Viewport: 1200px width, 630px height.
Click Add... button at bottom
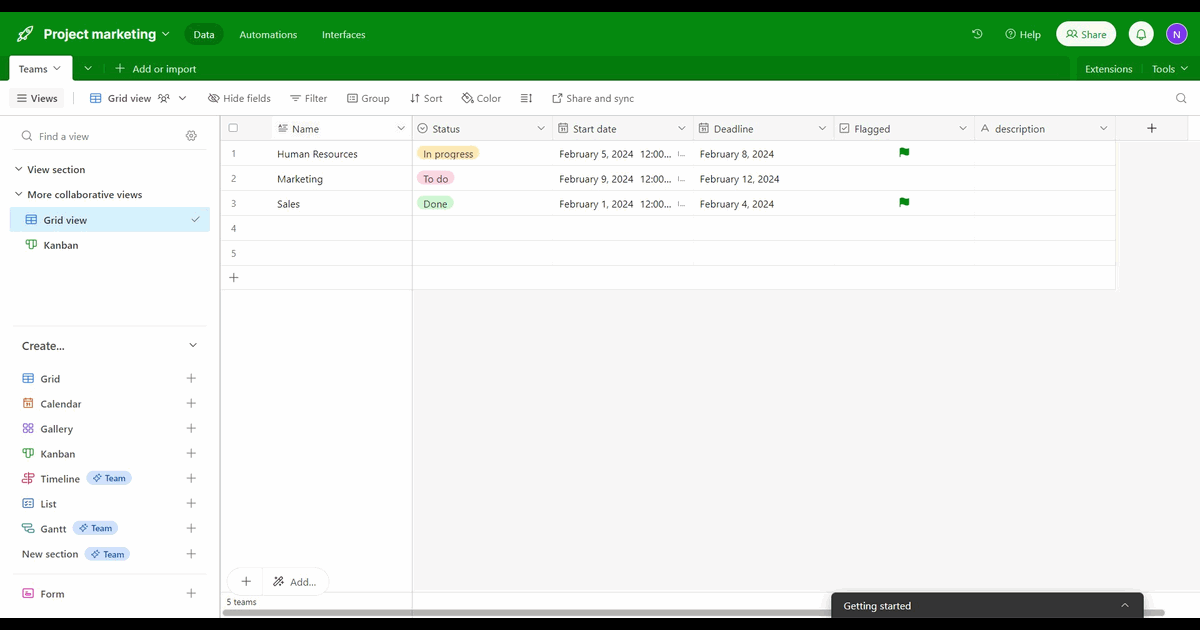(x=295, y=581)
